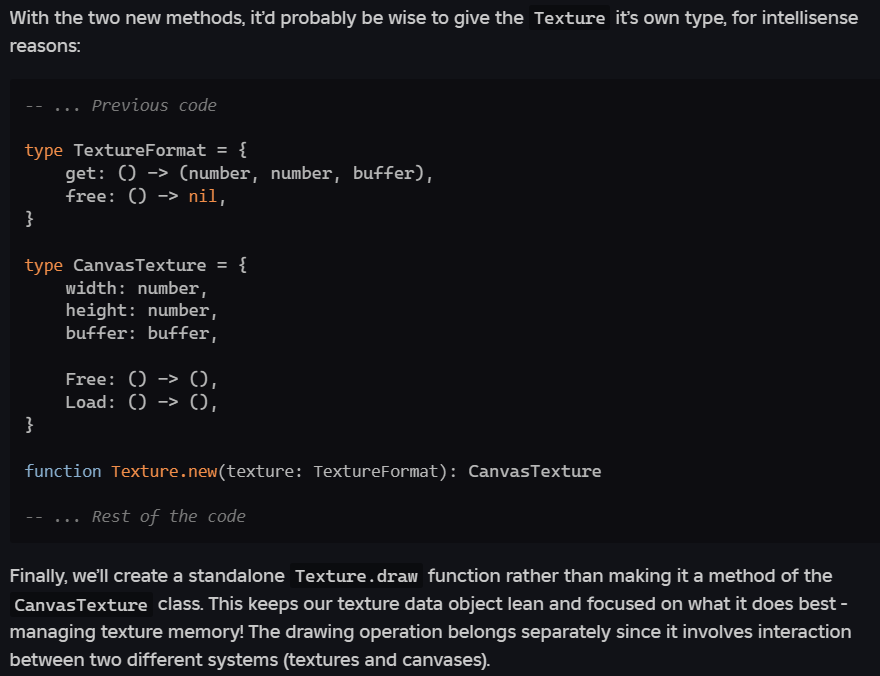Click inline "CanvasTexture" code in the final paragraph

[81, 605]
